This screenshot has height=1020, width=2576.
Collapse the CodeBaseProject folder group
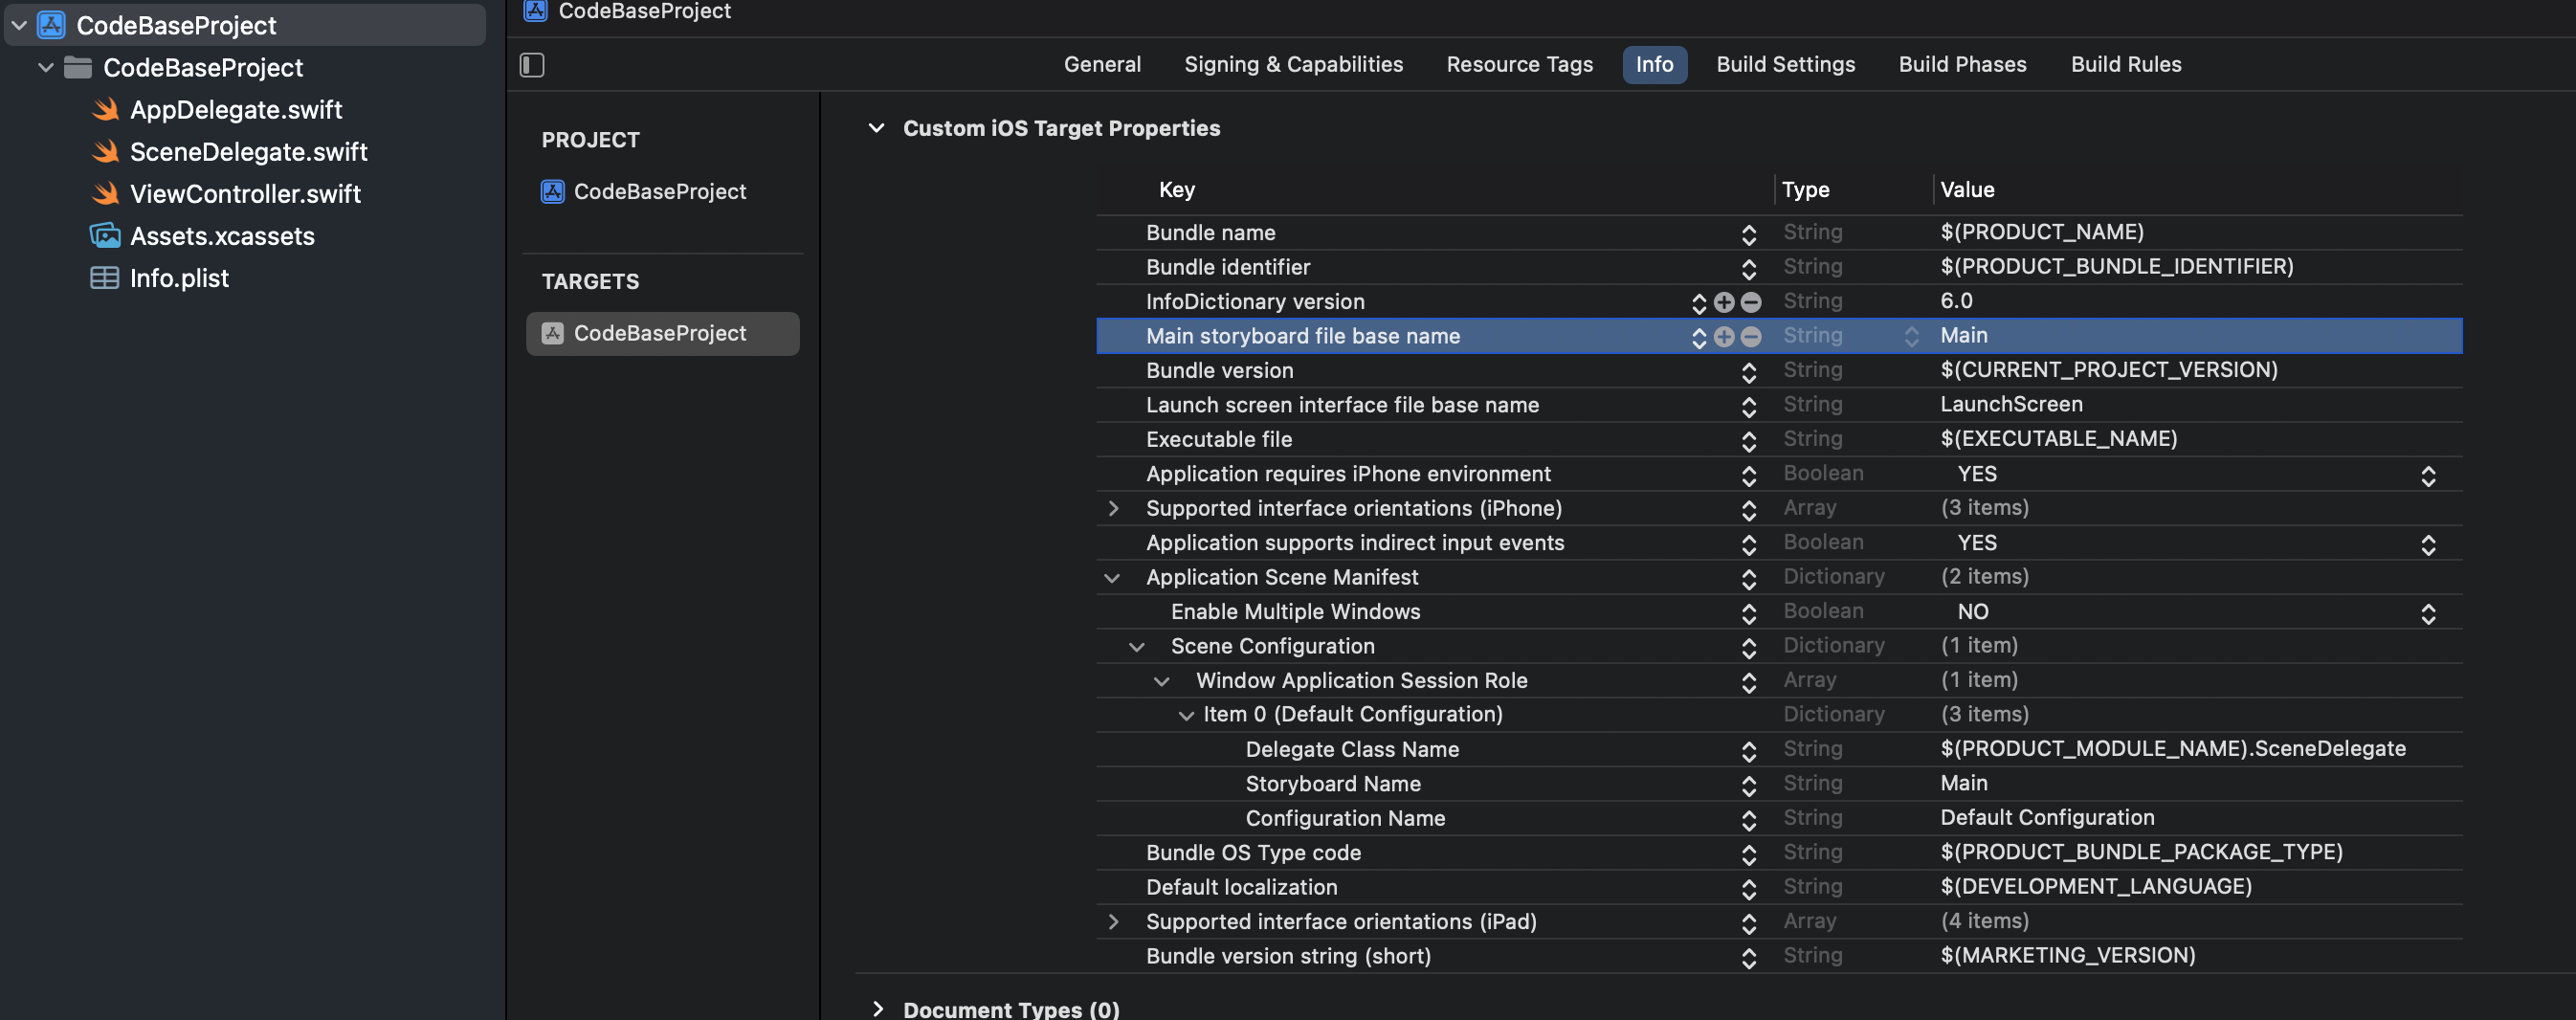point(45,67)
